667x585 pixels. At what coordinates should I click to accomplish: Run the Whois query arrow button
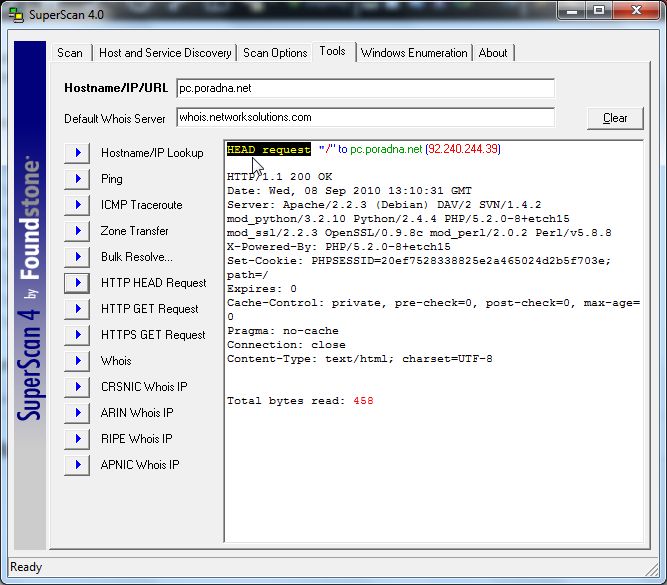pyautogui.click(x=77, y=361)
